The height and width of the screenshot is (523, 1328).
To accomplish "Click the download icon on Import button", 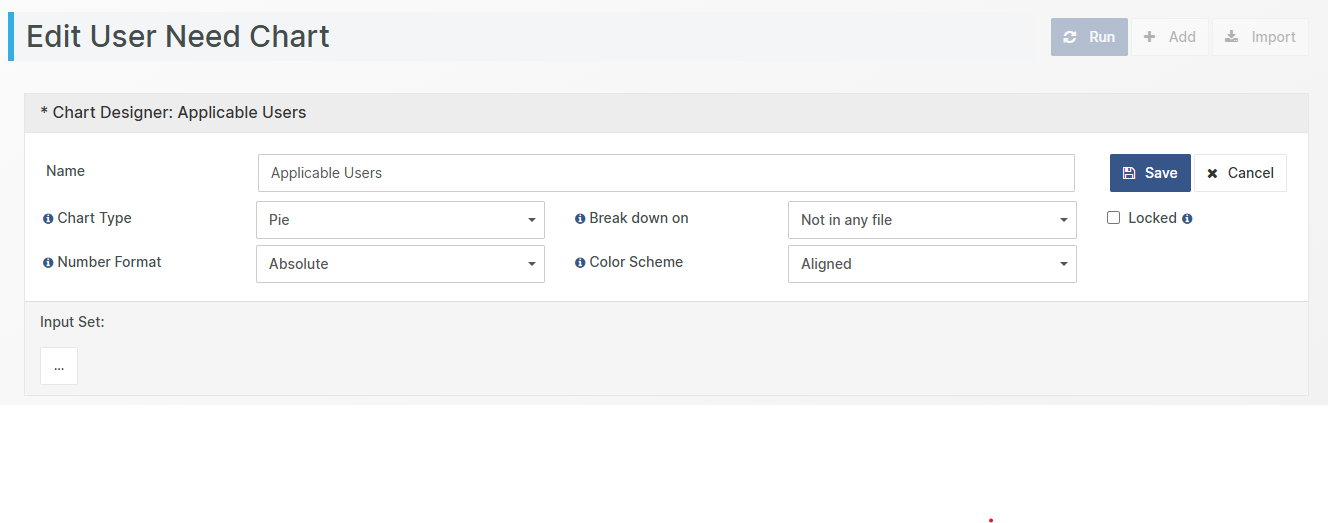I will pyautogui.click(x=1232, y=37).
